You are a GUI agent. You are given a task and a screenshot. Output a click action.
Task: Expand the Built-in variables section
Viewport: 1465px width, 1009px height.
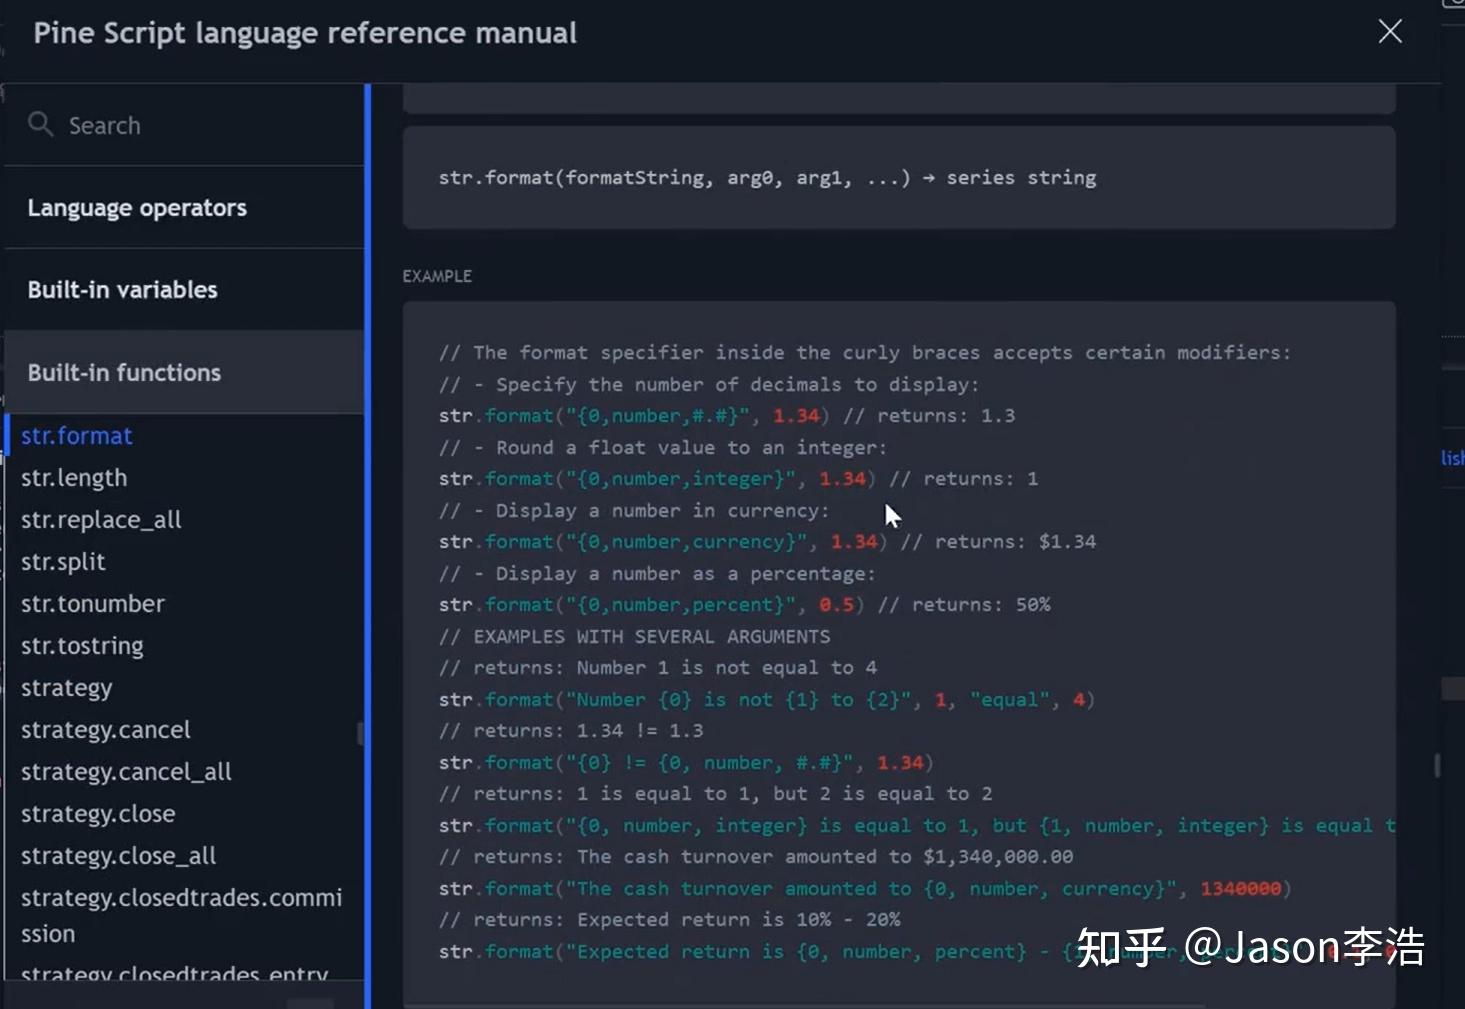tap(122, 289)
